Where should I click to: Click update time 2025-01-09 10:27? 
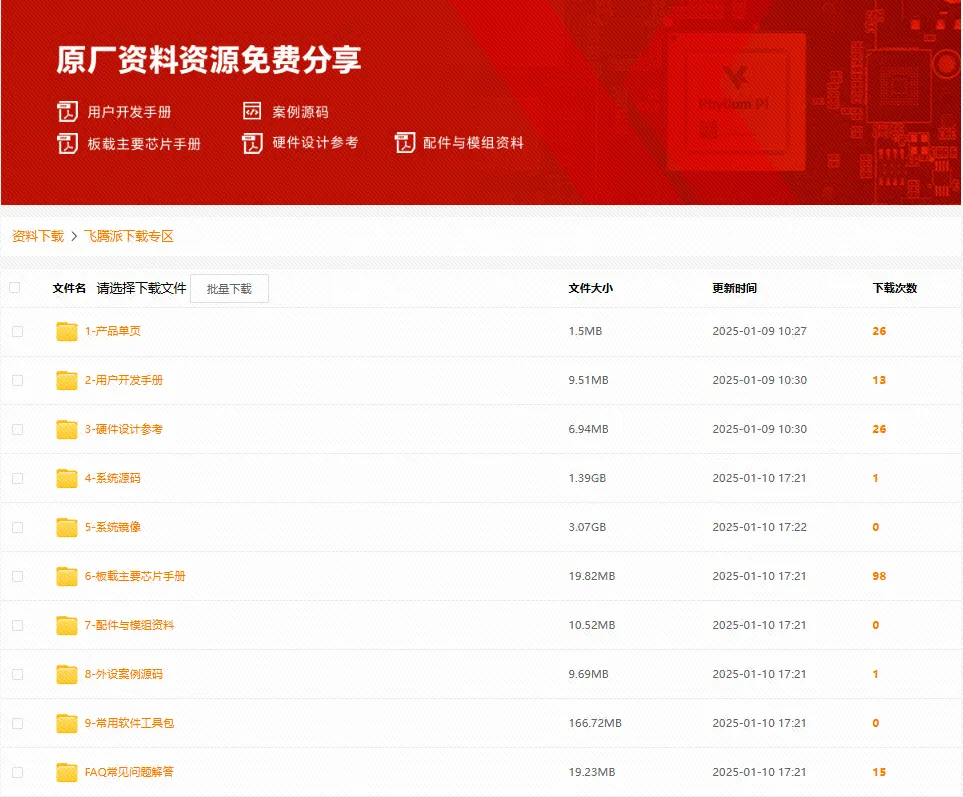pos(759,331)
